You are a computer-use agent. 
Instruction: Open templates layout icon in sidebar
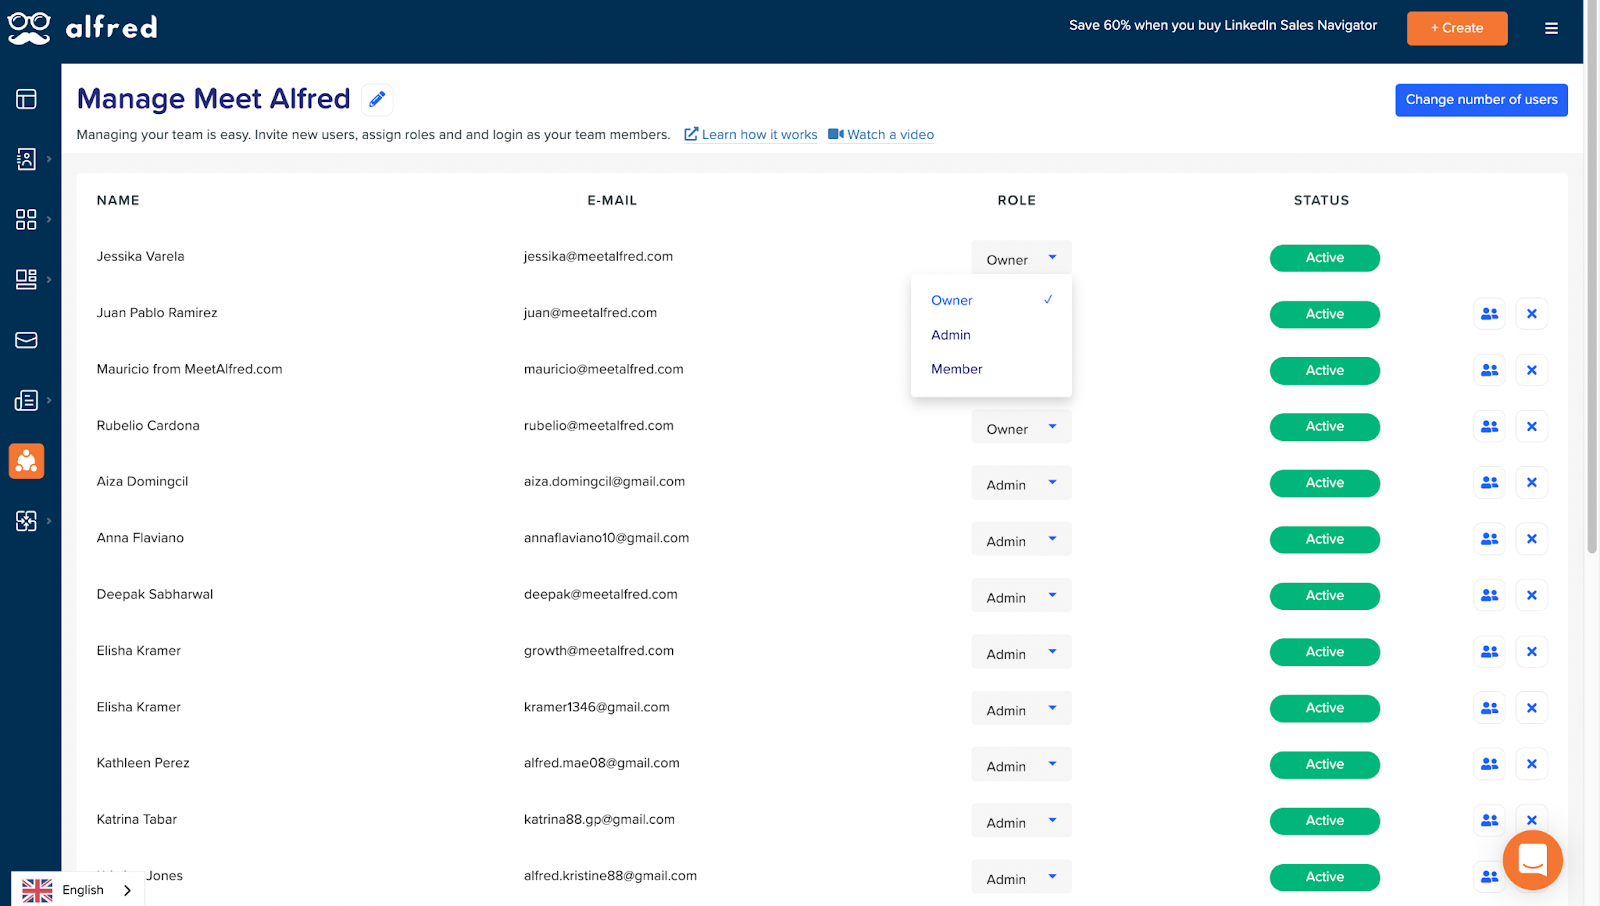[x=27, y=279]
